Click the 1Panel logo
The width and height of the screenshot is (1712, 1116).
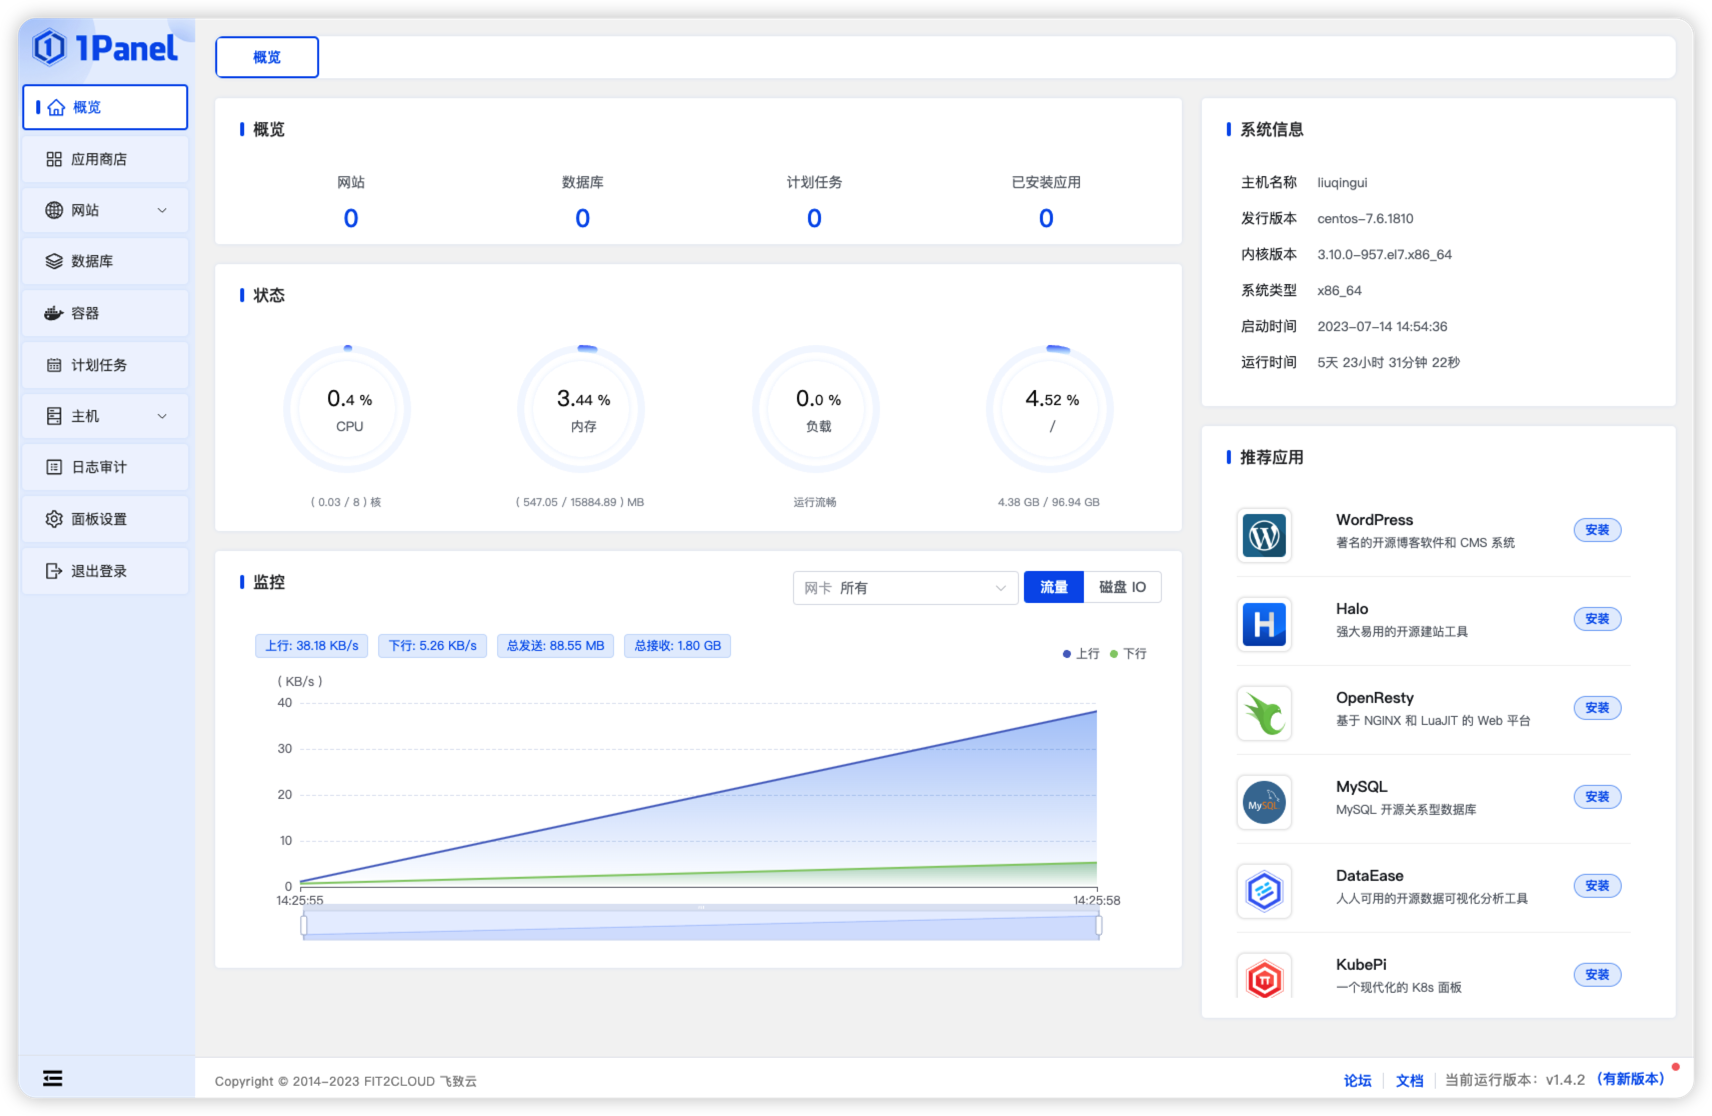[x=105, y=48]
